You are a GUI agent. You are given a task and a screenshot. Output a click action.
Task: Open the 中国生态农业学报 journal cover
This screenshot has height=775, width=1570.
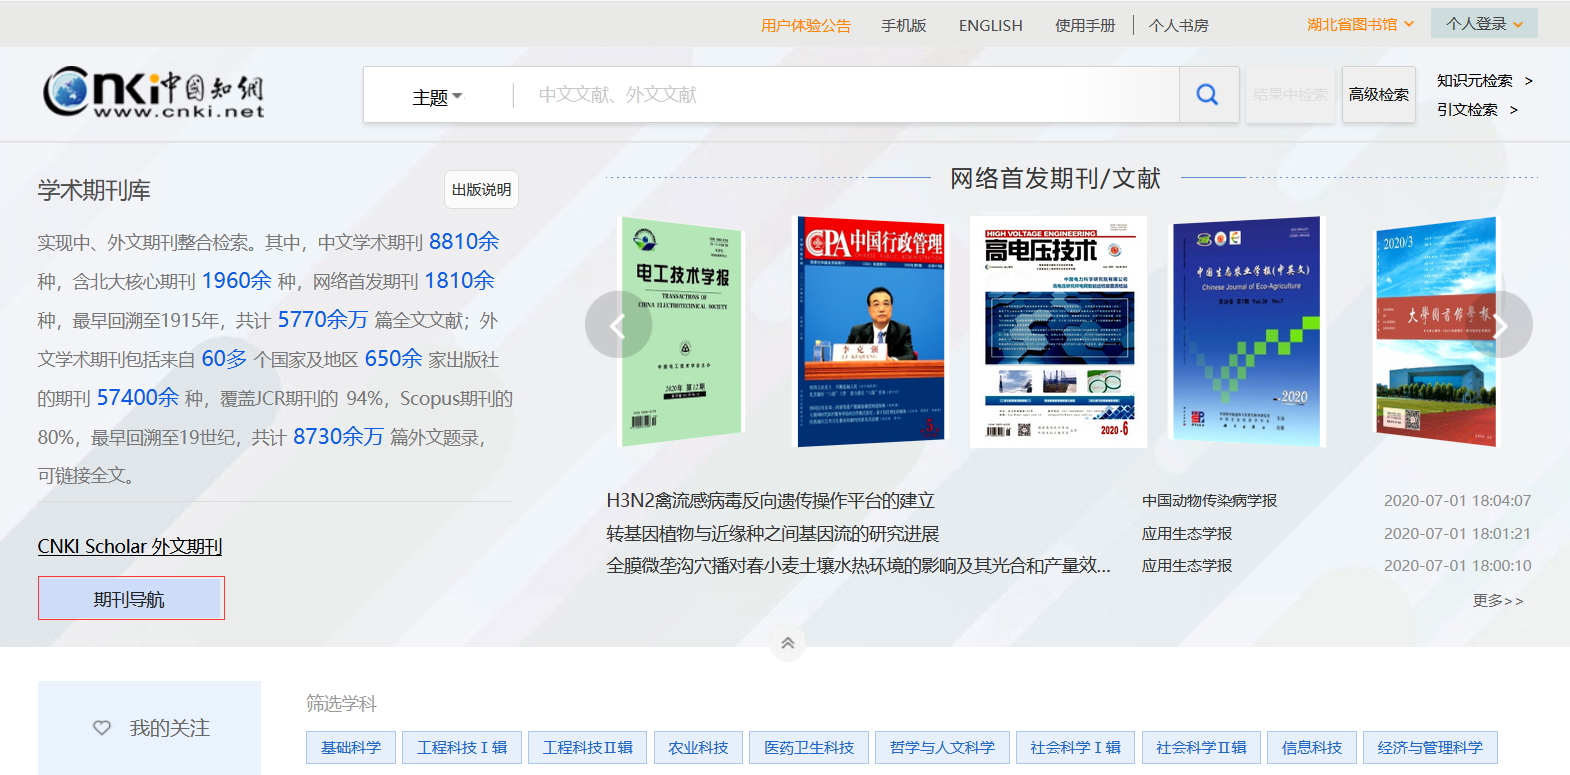coord(1247,331)
